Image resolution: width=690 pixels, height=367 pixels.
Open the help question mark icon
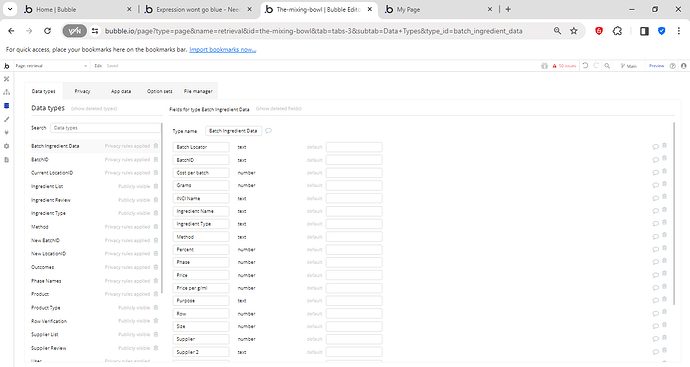pos(672,66)
